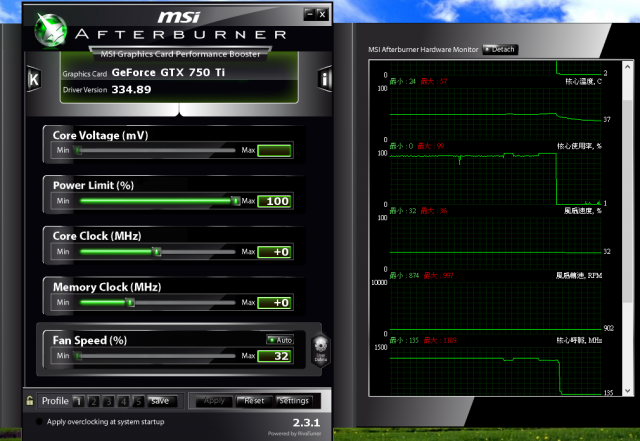This screenshot has height=441, width=640.
Task: Click the Core Voltage slider handle
Action: click(x=78, y=150)
